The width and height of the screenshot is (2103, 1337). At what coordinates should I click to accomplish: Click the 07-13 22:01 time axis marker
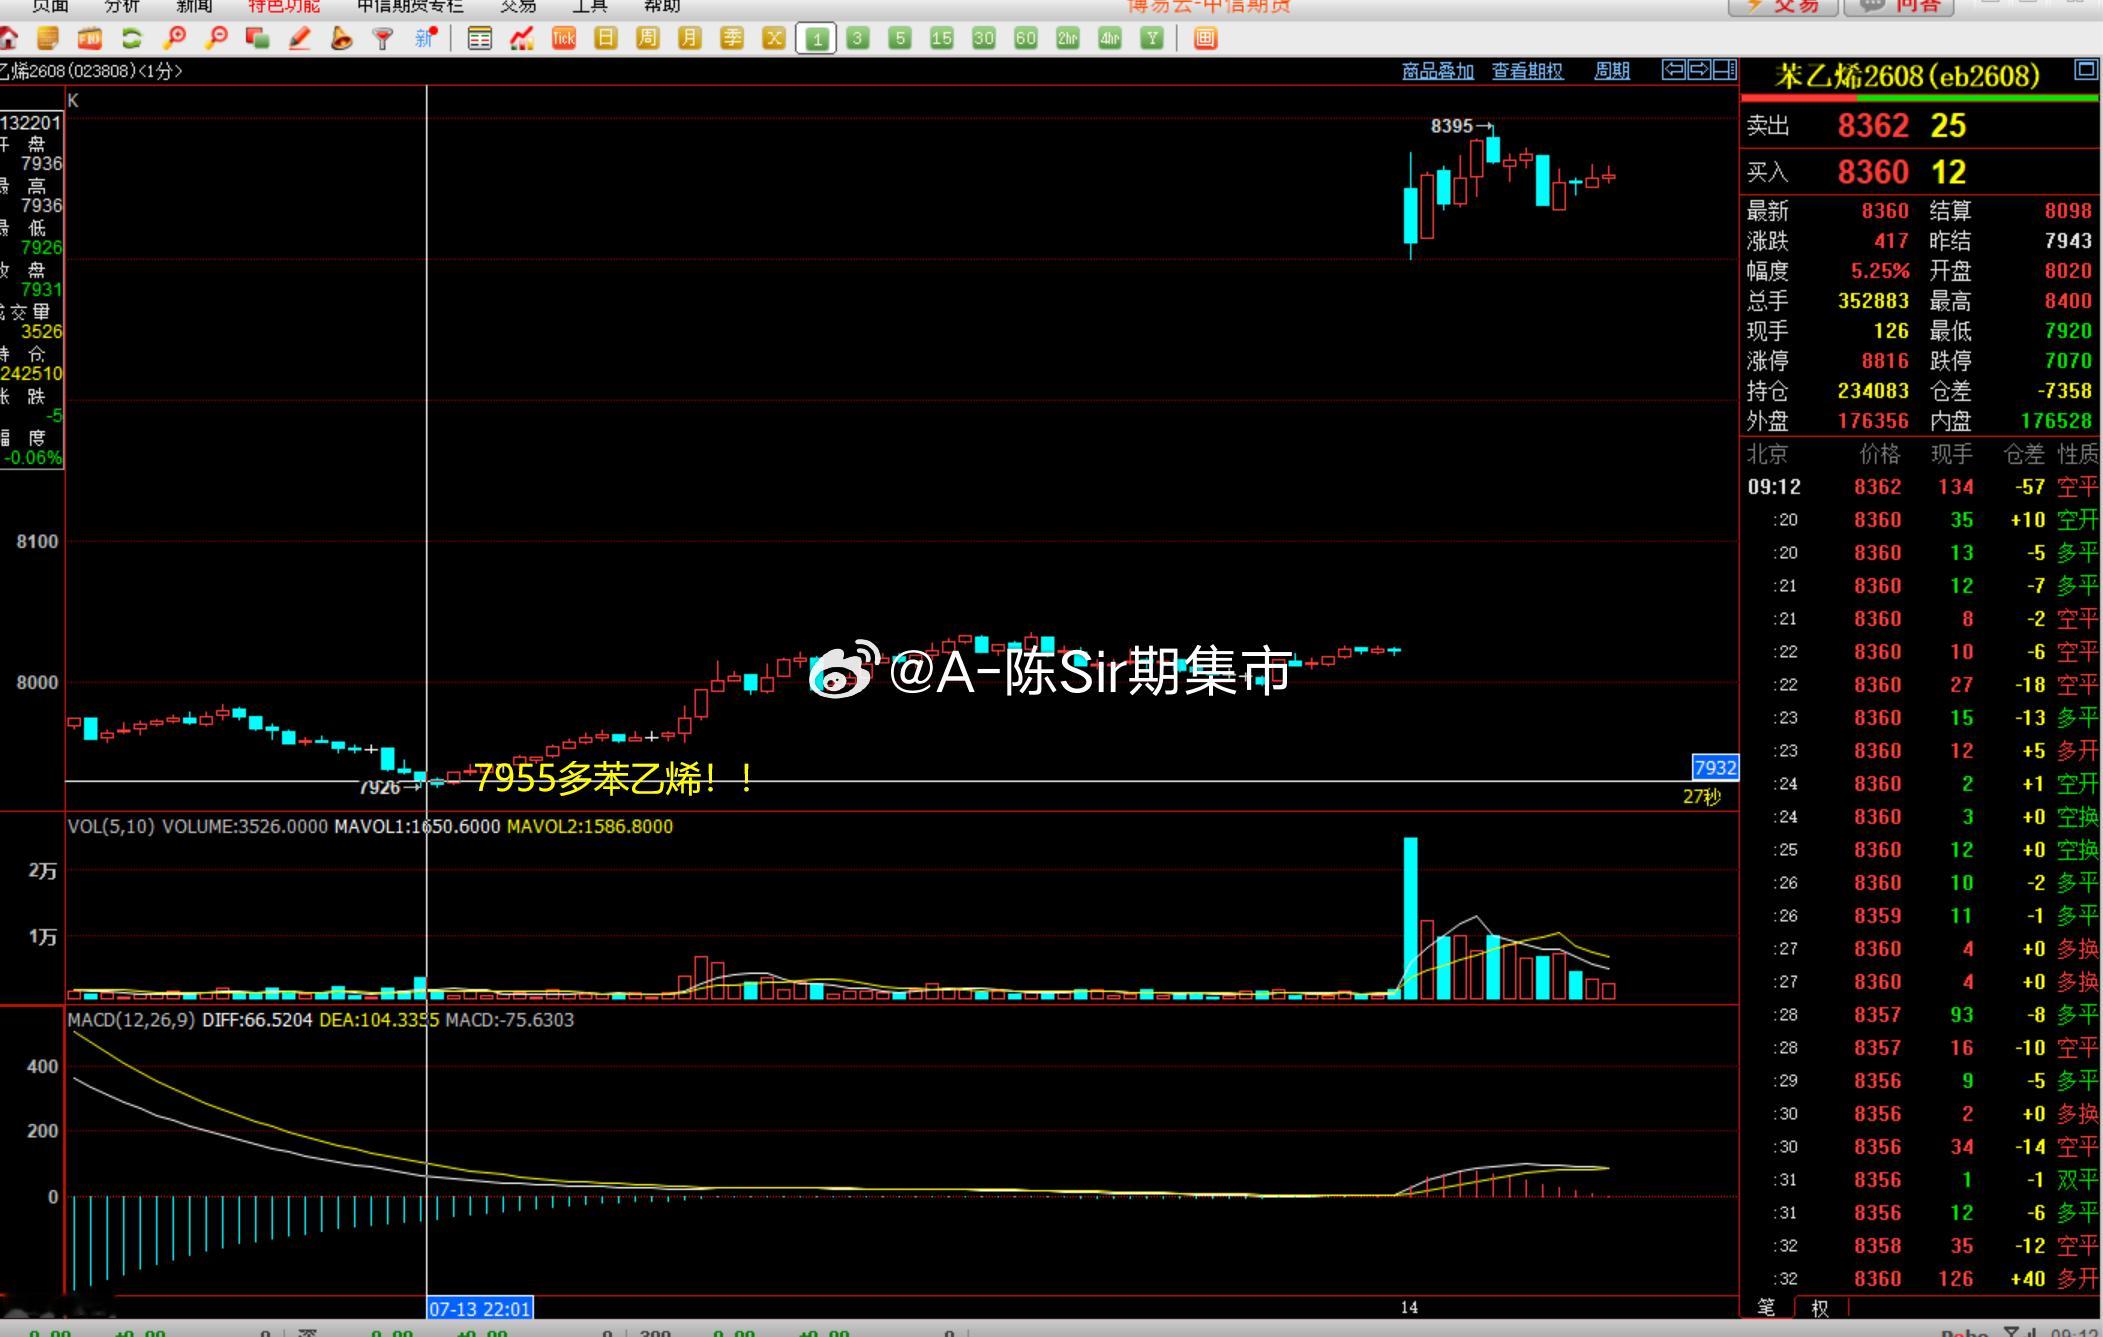pyautogui.click(x=480, y=1308)
